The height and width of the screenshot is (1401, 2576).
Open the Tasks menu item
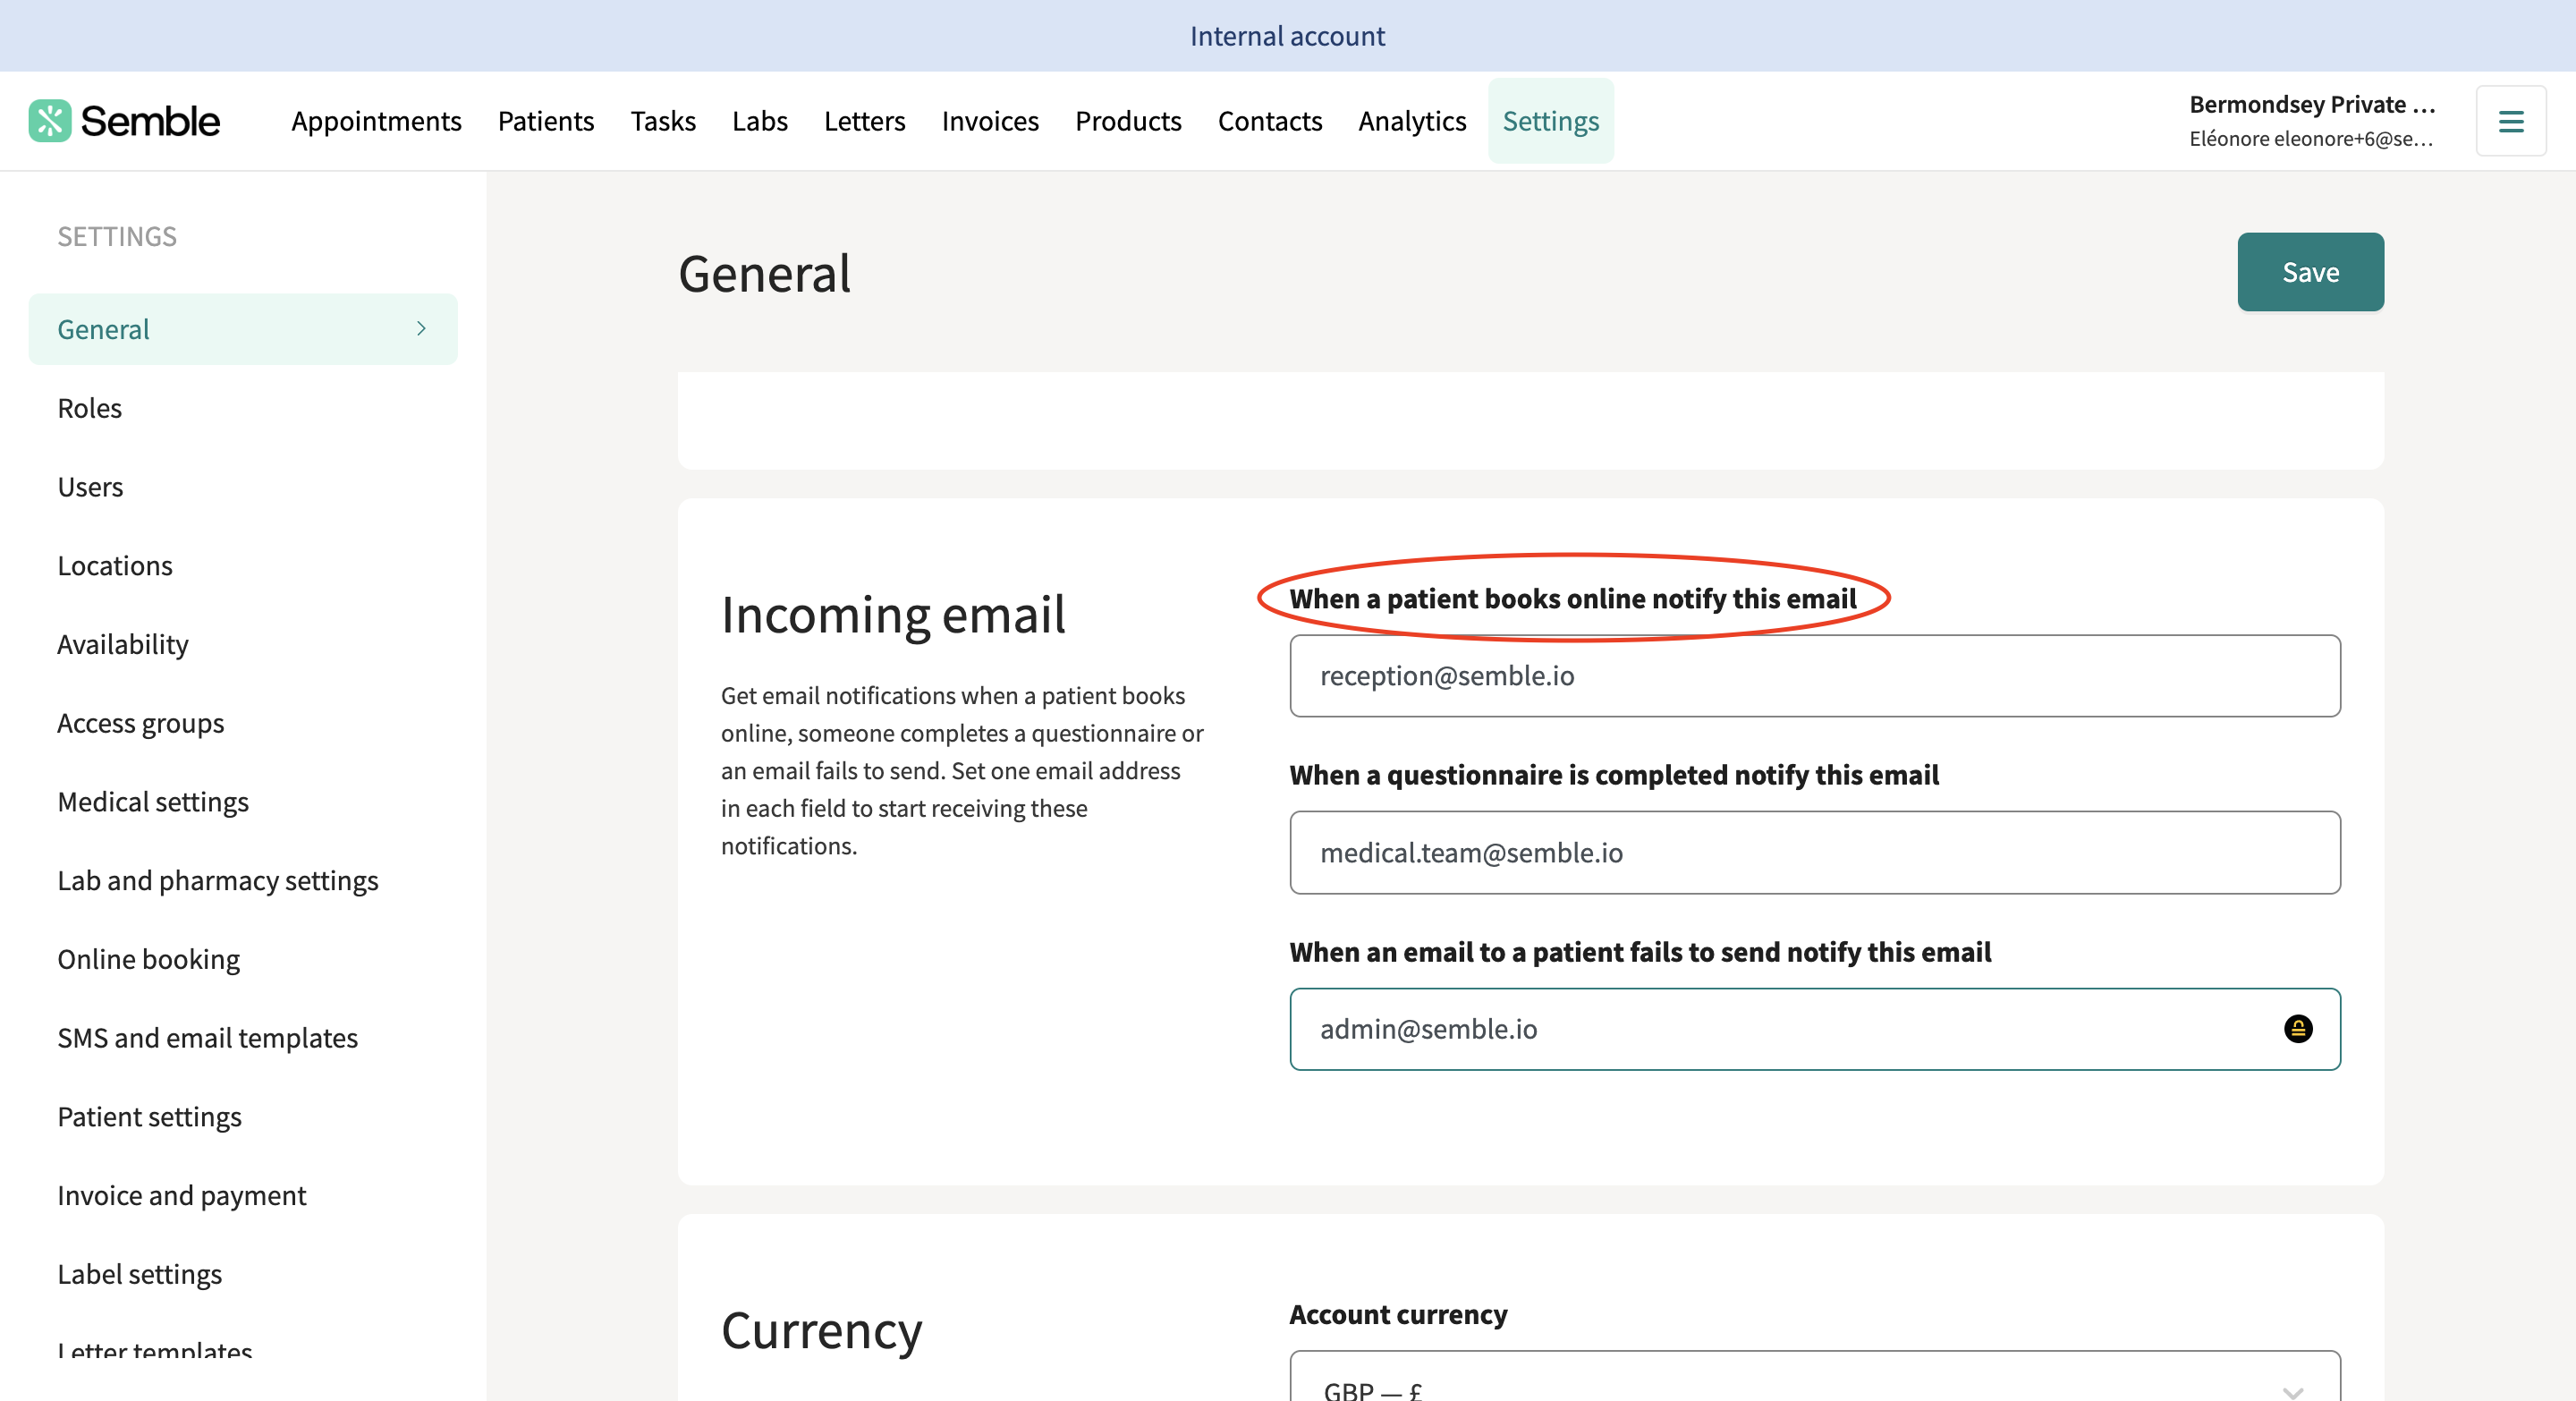(x=663, y=121)
